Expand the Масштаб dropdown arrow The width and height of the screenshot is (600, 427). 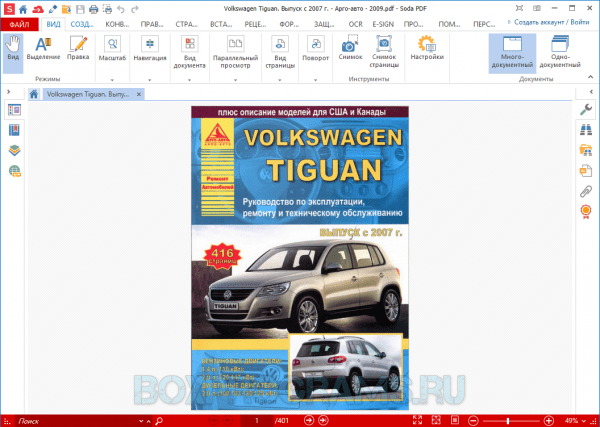pyautogui.click(x=112, y=80)
